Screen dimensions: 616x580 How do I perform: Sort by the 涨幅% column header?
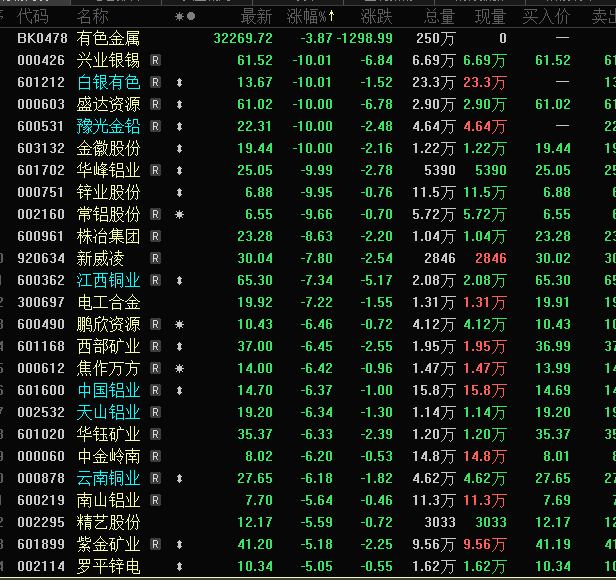coord(312,16)
